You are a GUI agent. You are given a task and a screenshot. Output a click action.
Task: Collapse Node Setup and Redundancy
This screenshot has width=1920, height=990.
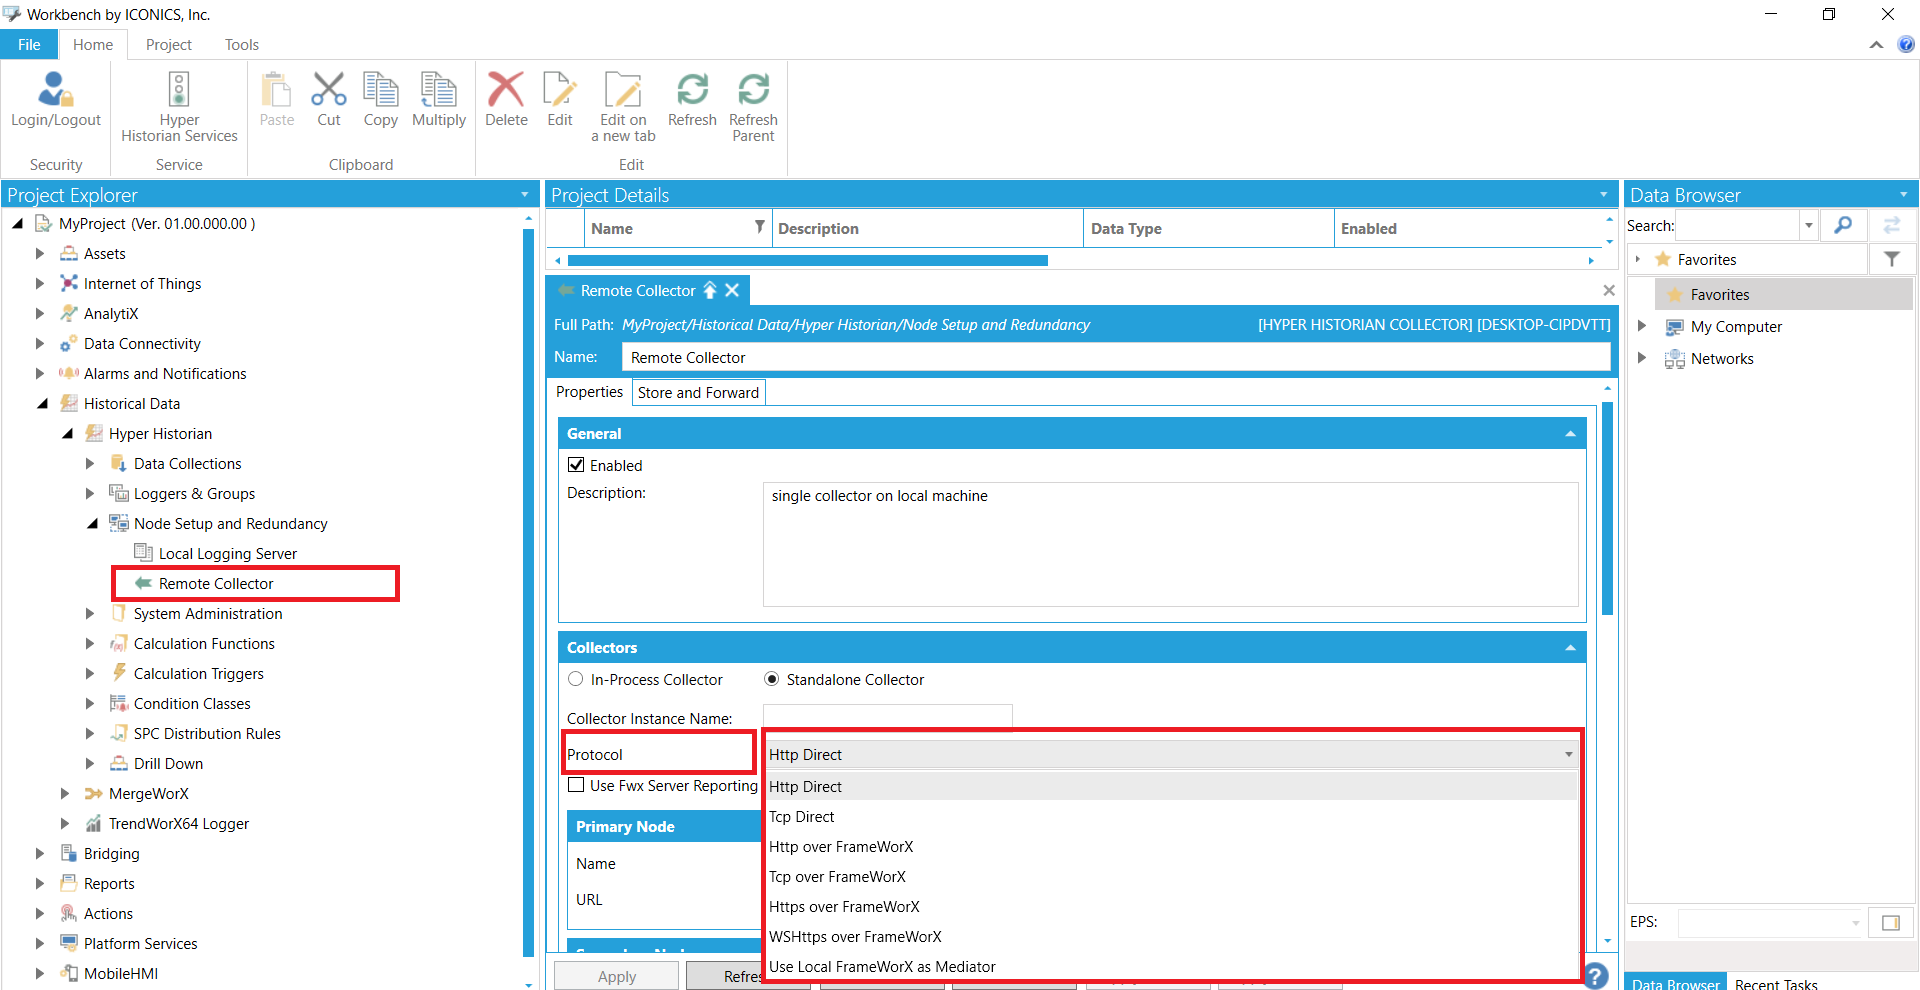[92, 524]
